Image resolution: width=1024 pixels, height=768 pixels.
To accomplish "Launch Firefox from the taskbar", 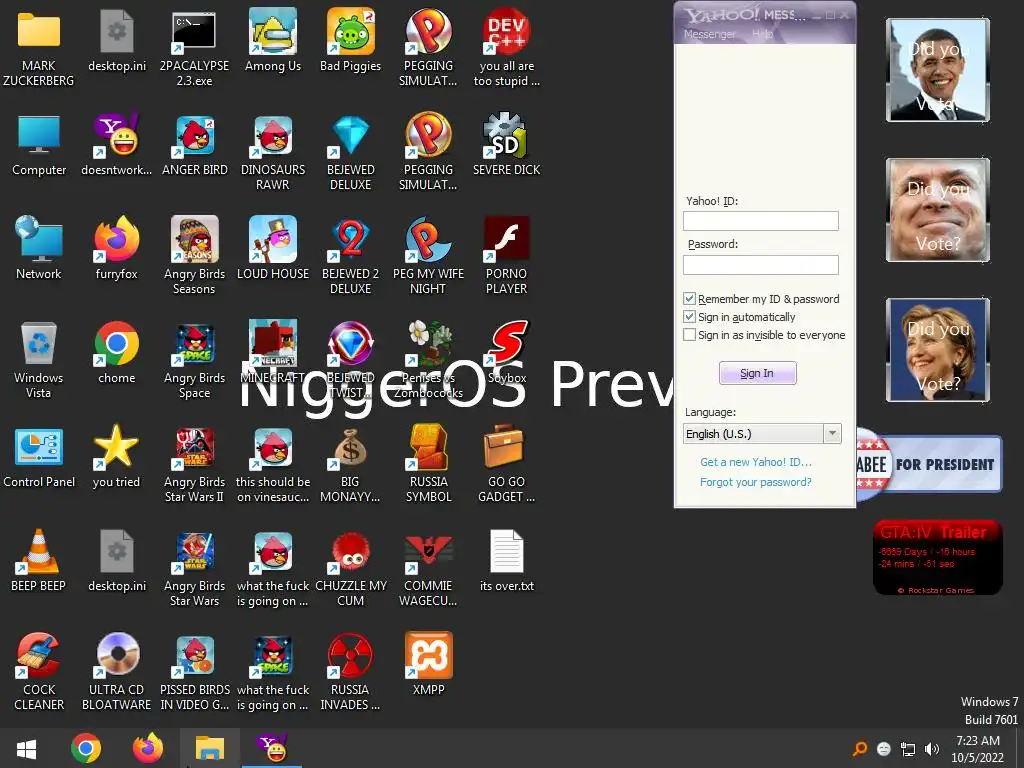I will 148,748.
